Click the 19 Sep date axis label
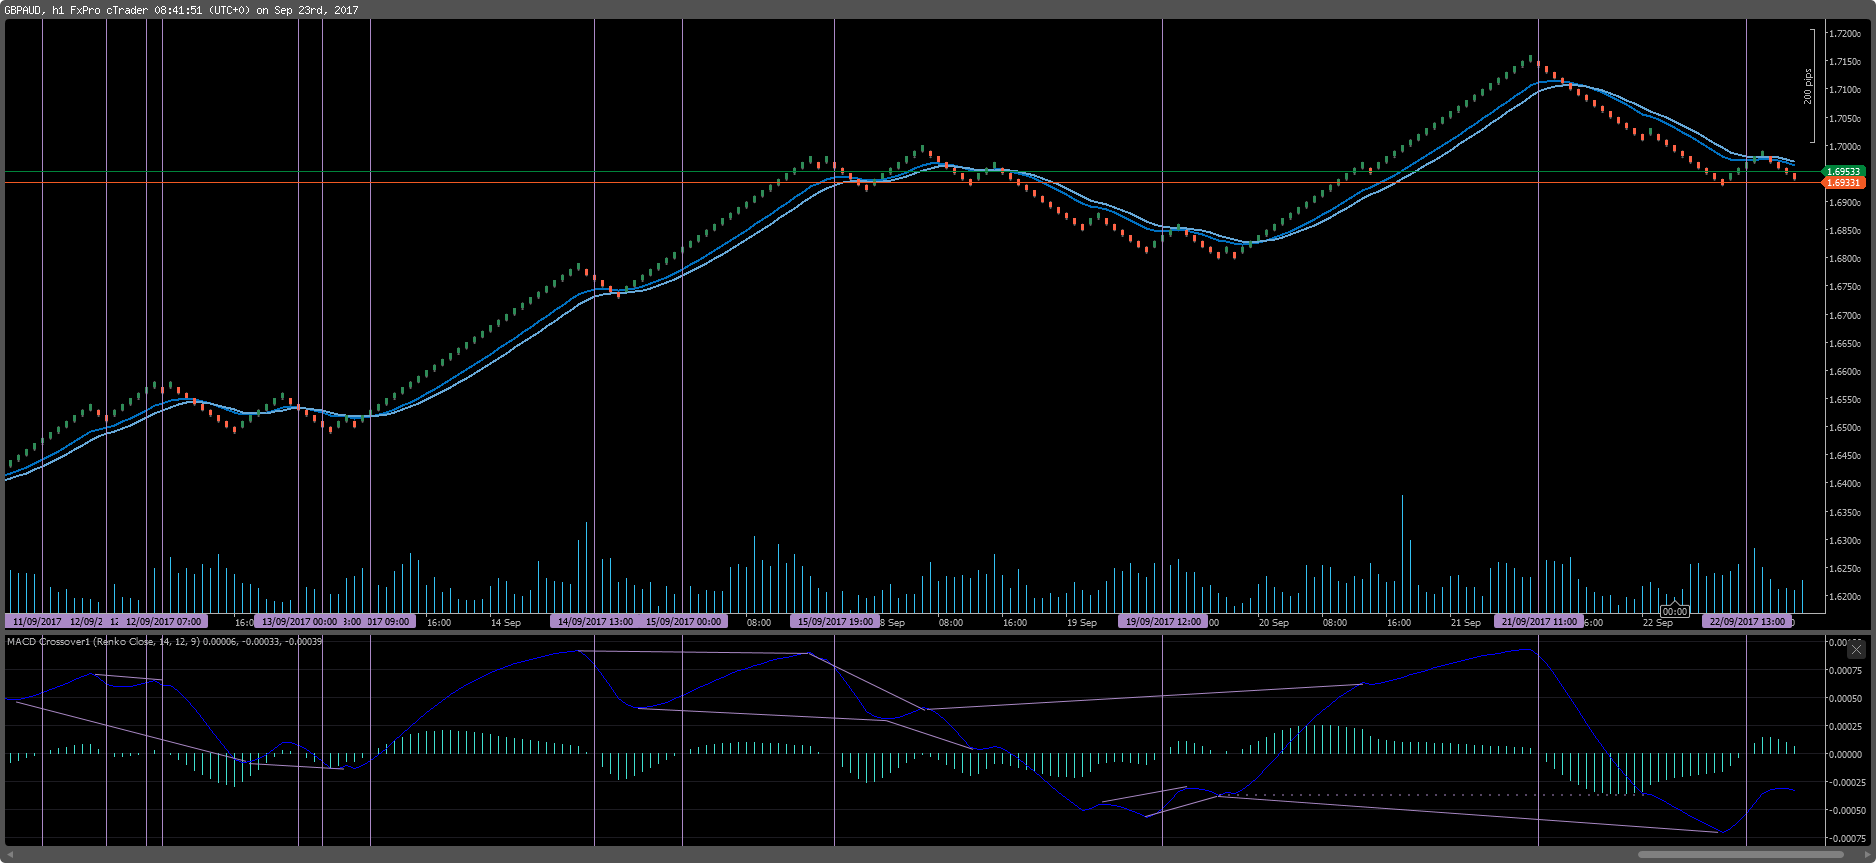This screenshot has height=863, width=1876. [1081, 623]
